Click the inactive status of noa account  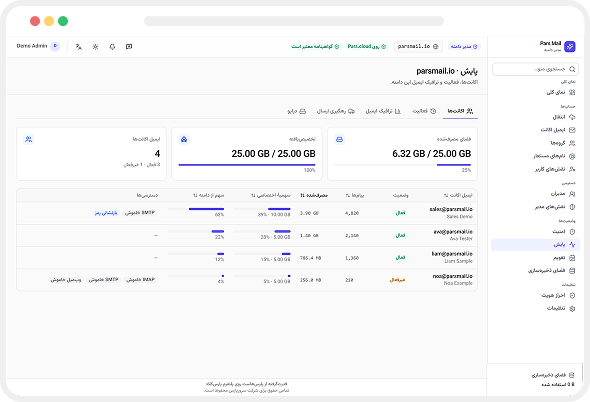(x=397, y=280)
